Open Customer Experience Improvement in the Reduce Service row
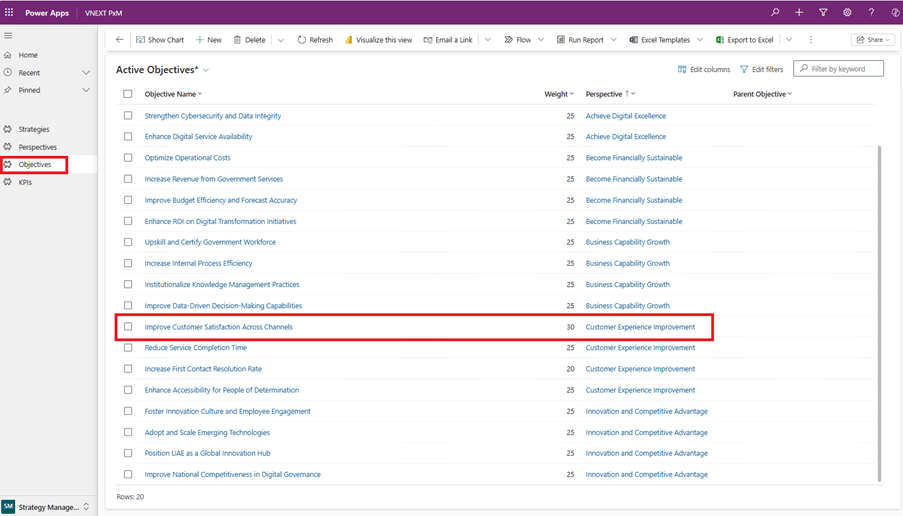Viewport: 903px width, 516px height. [x=640, y=348]
